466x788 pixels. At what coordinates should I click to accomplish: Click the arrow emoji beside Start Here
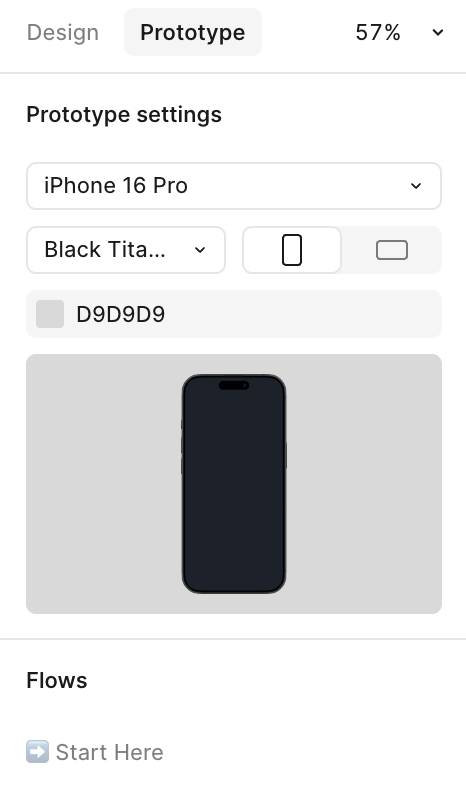coord(37,752)
